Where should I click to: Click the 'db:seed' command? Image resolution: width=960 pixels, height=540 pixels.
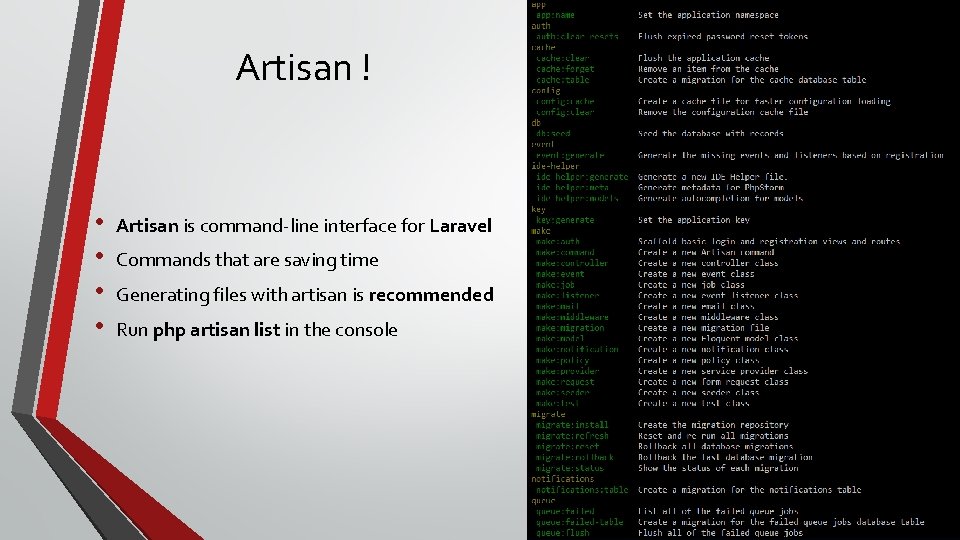pyautogui.click(x=553, y=133)
